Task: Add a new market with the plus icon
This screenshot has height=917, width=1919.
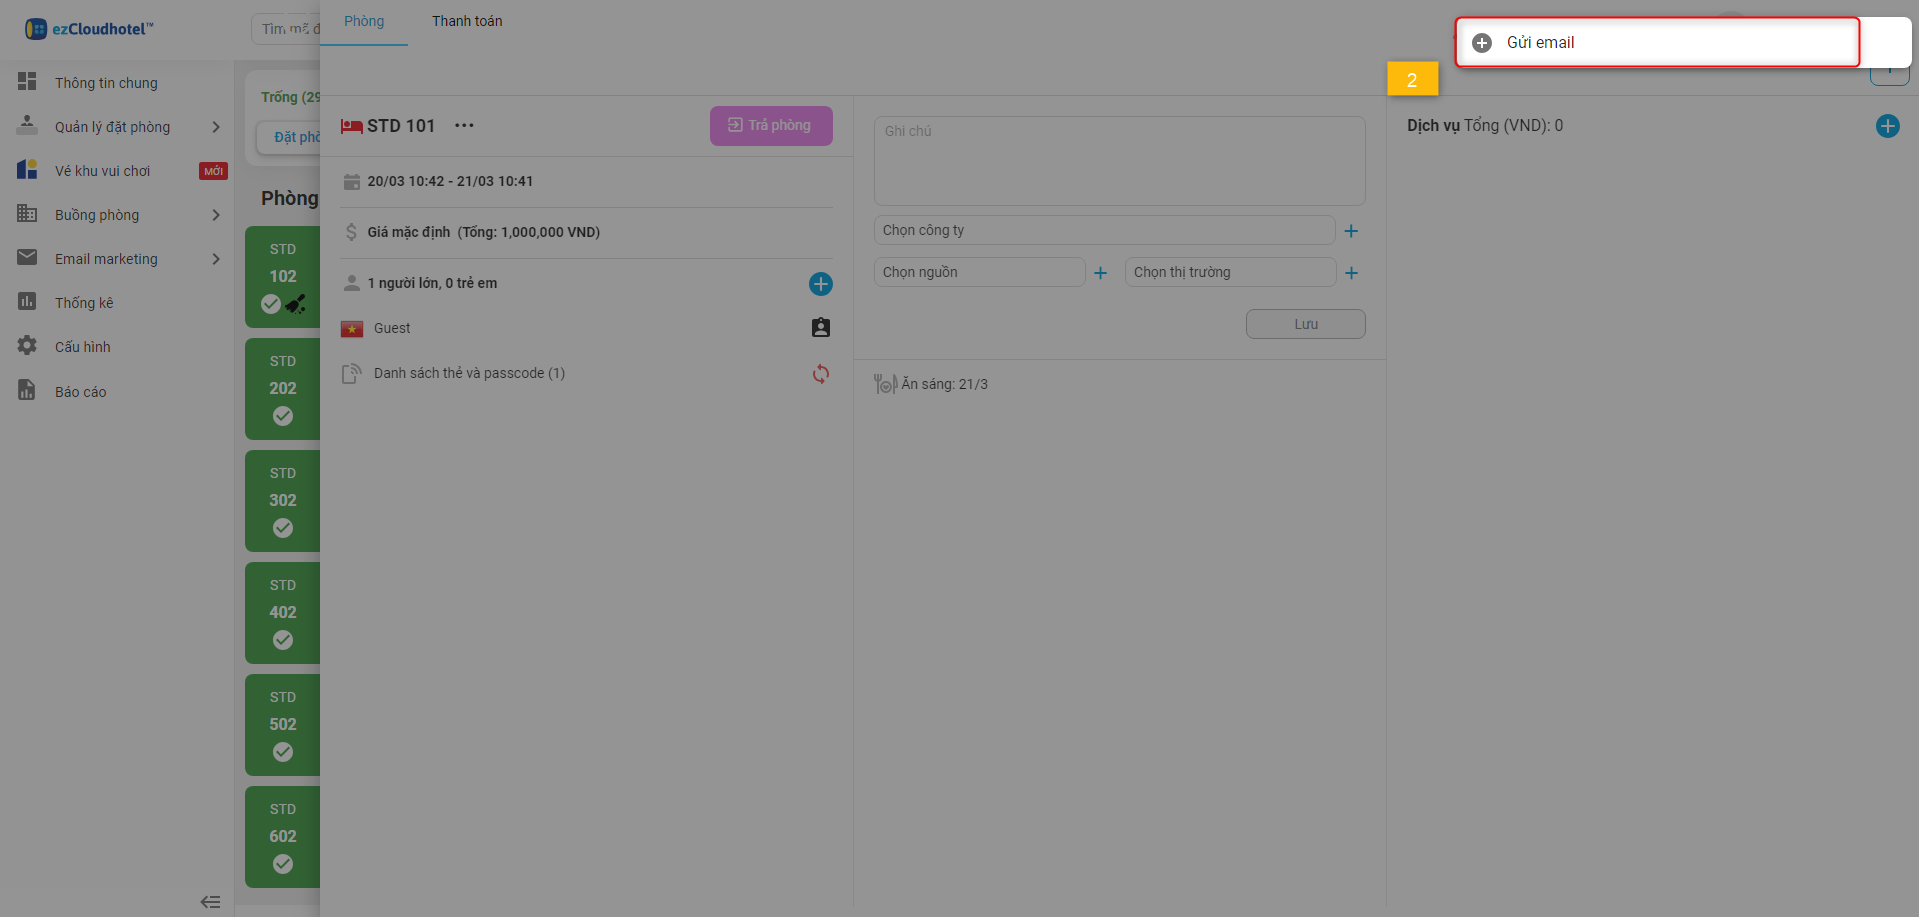Action: tap(1351, 273)
